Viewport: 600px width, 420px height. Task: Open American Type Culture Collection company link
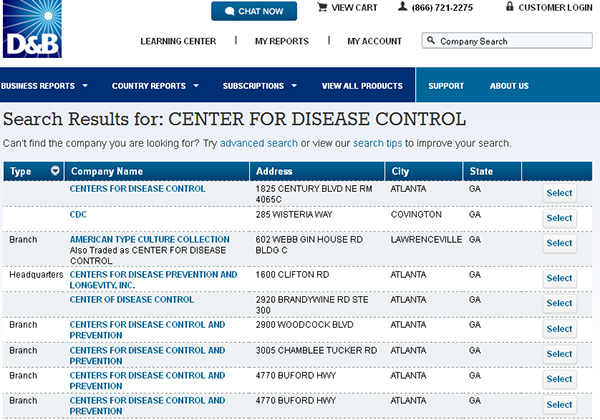click(150, 240)
